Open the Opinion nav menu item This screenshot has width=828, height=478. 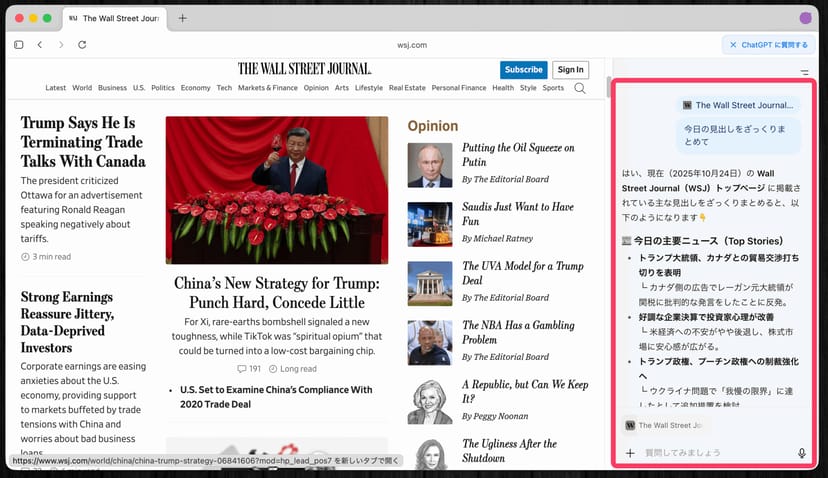[316, 88]
